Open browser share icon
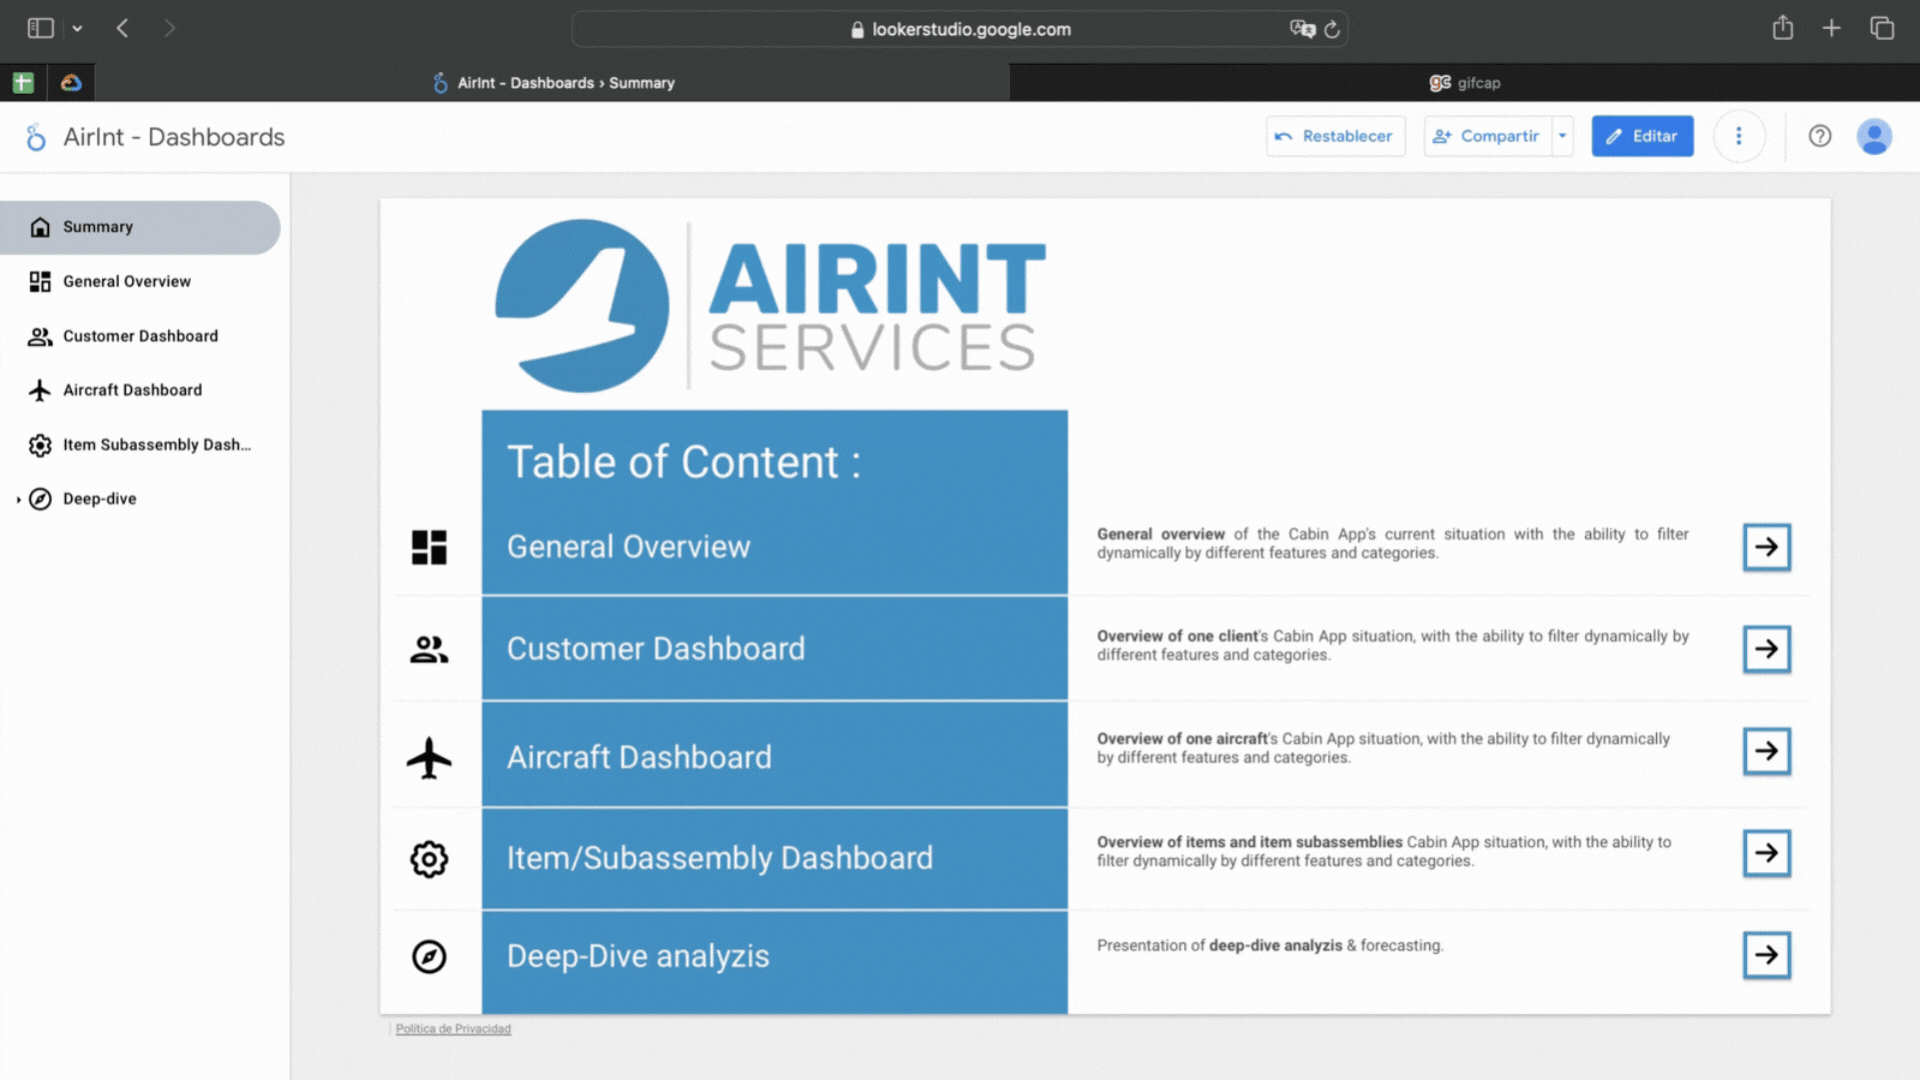Screen dimensions: 1920x1080 [1782, 28]
